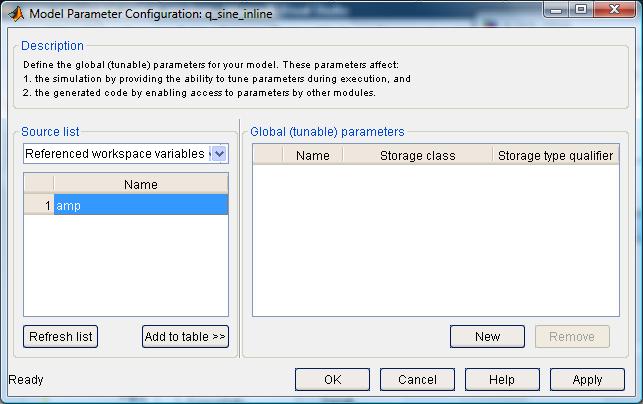
Task: Click the Storage type qualifier column header
Action: pos(556,155)
